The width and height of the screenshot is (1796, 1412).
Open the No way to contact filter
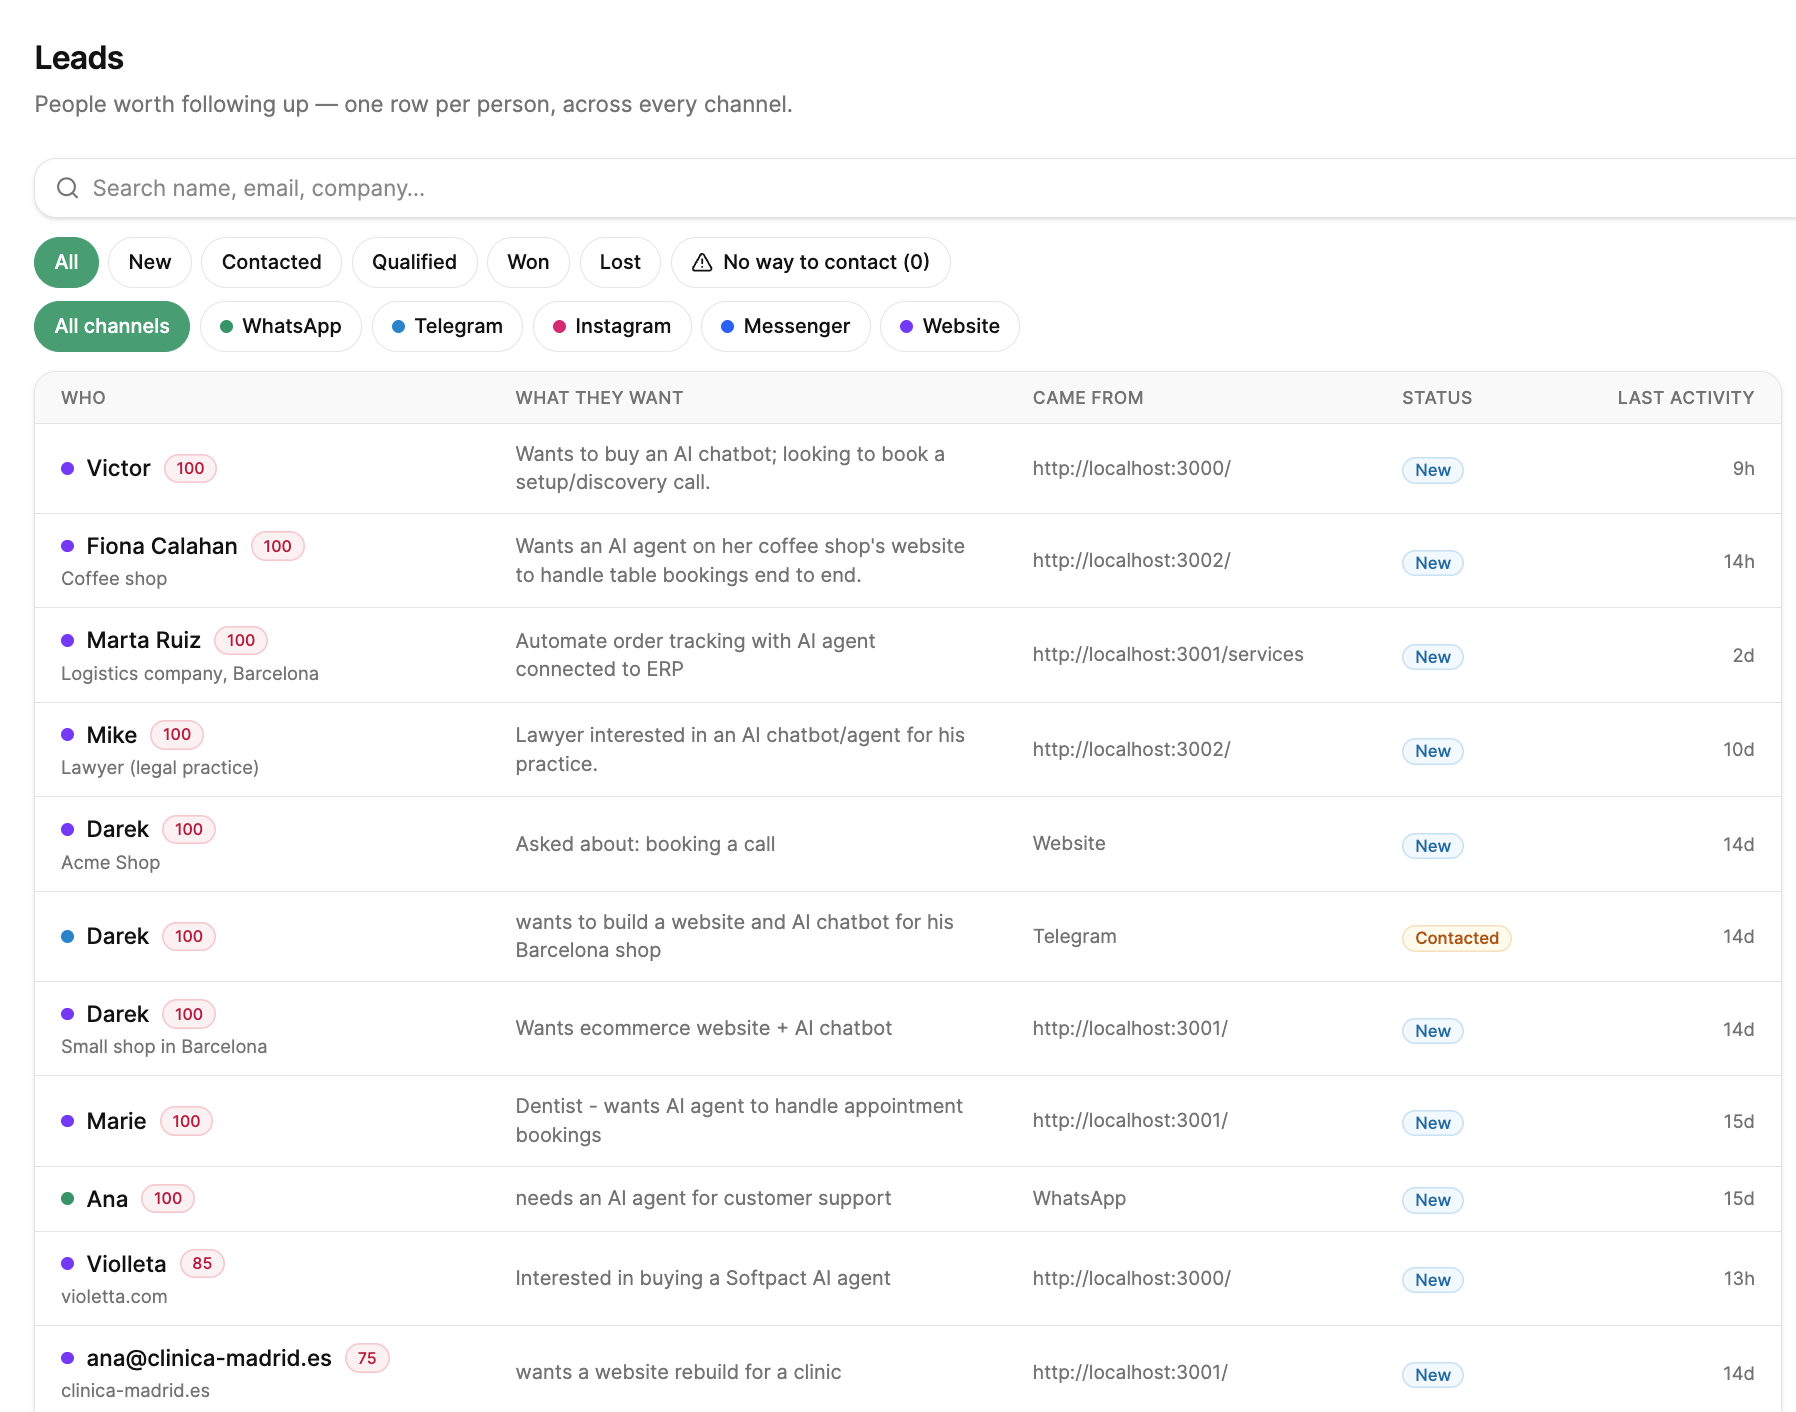click(810, 262)
